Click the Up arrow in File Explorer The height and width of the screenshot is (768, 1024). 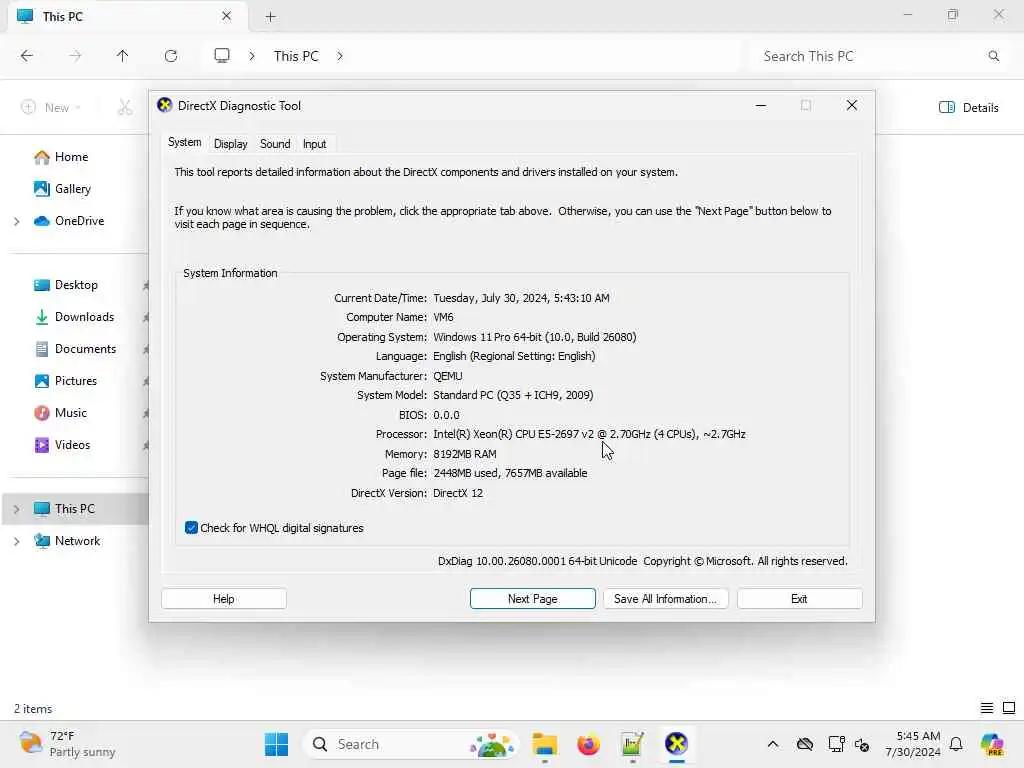123,56
